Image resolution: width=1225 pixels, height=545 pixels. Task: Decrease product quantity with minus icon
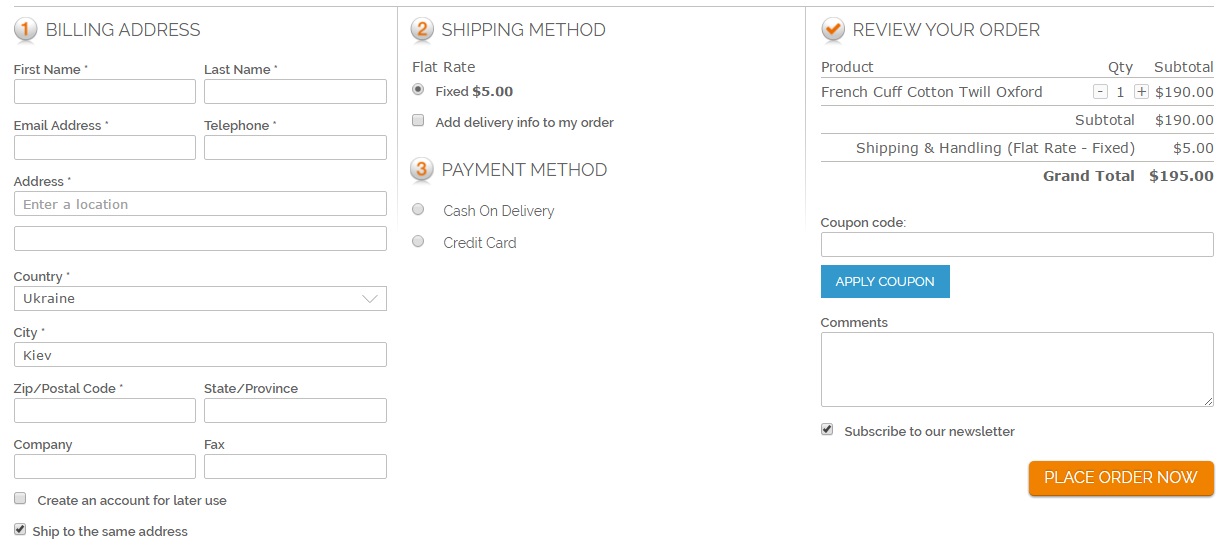tap(1100, 92)
